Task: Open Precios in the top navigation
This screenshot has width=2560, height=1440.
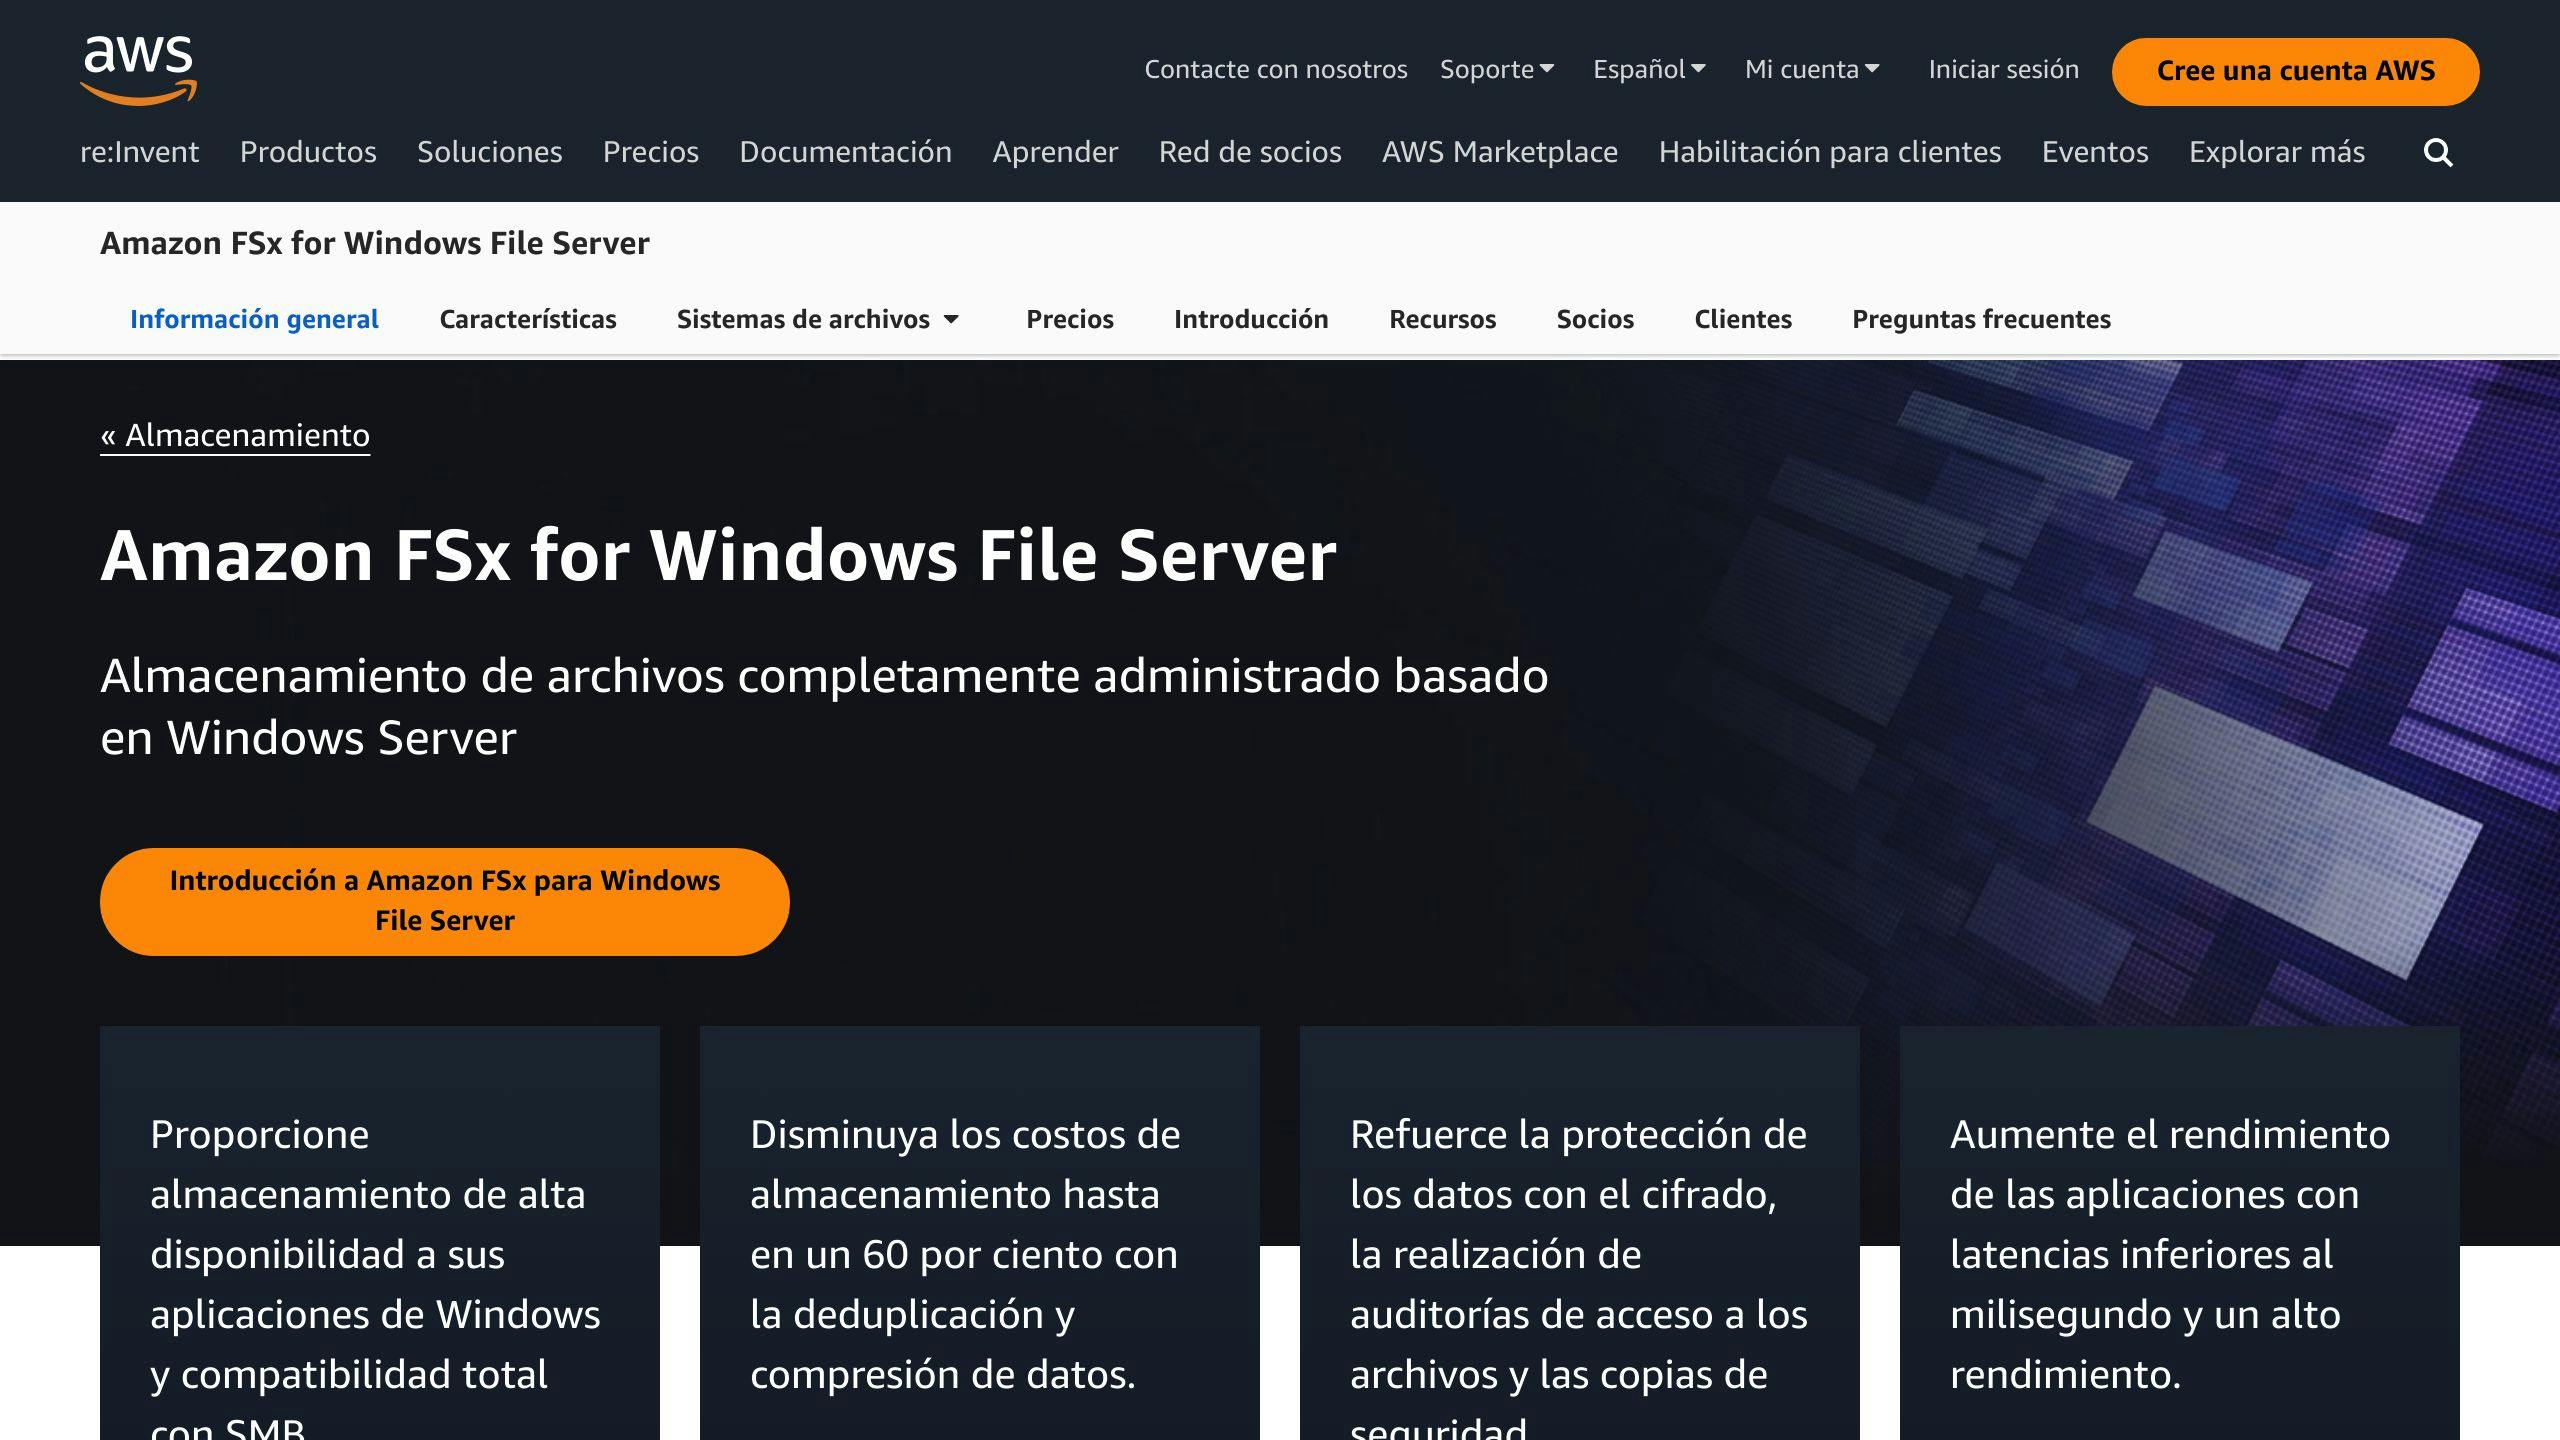Action: tap(651, 152)
